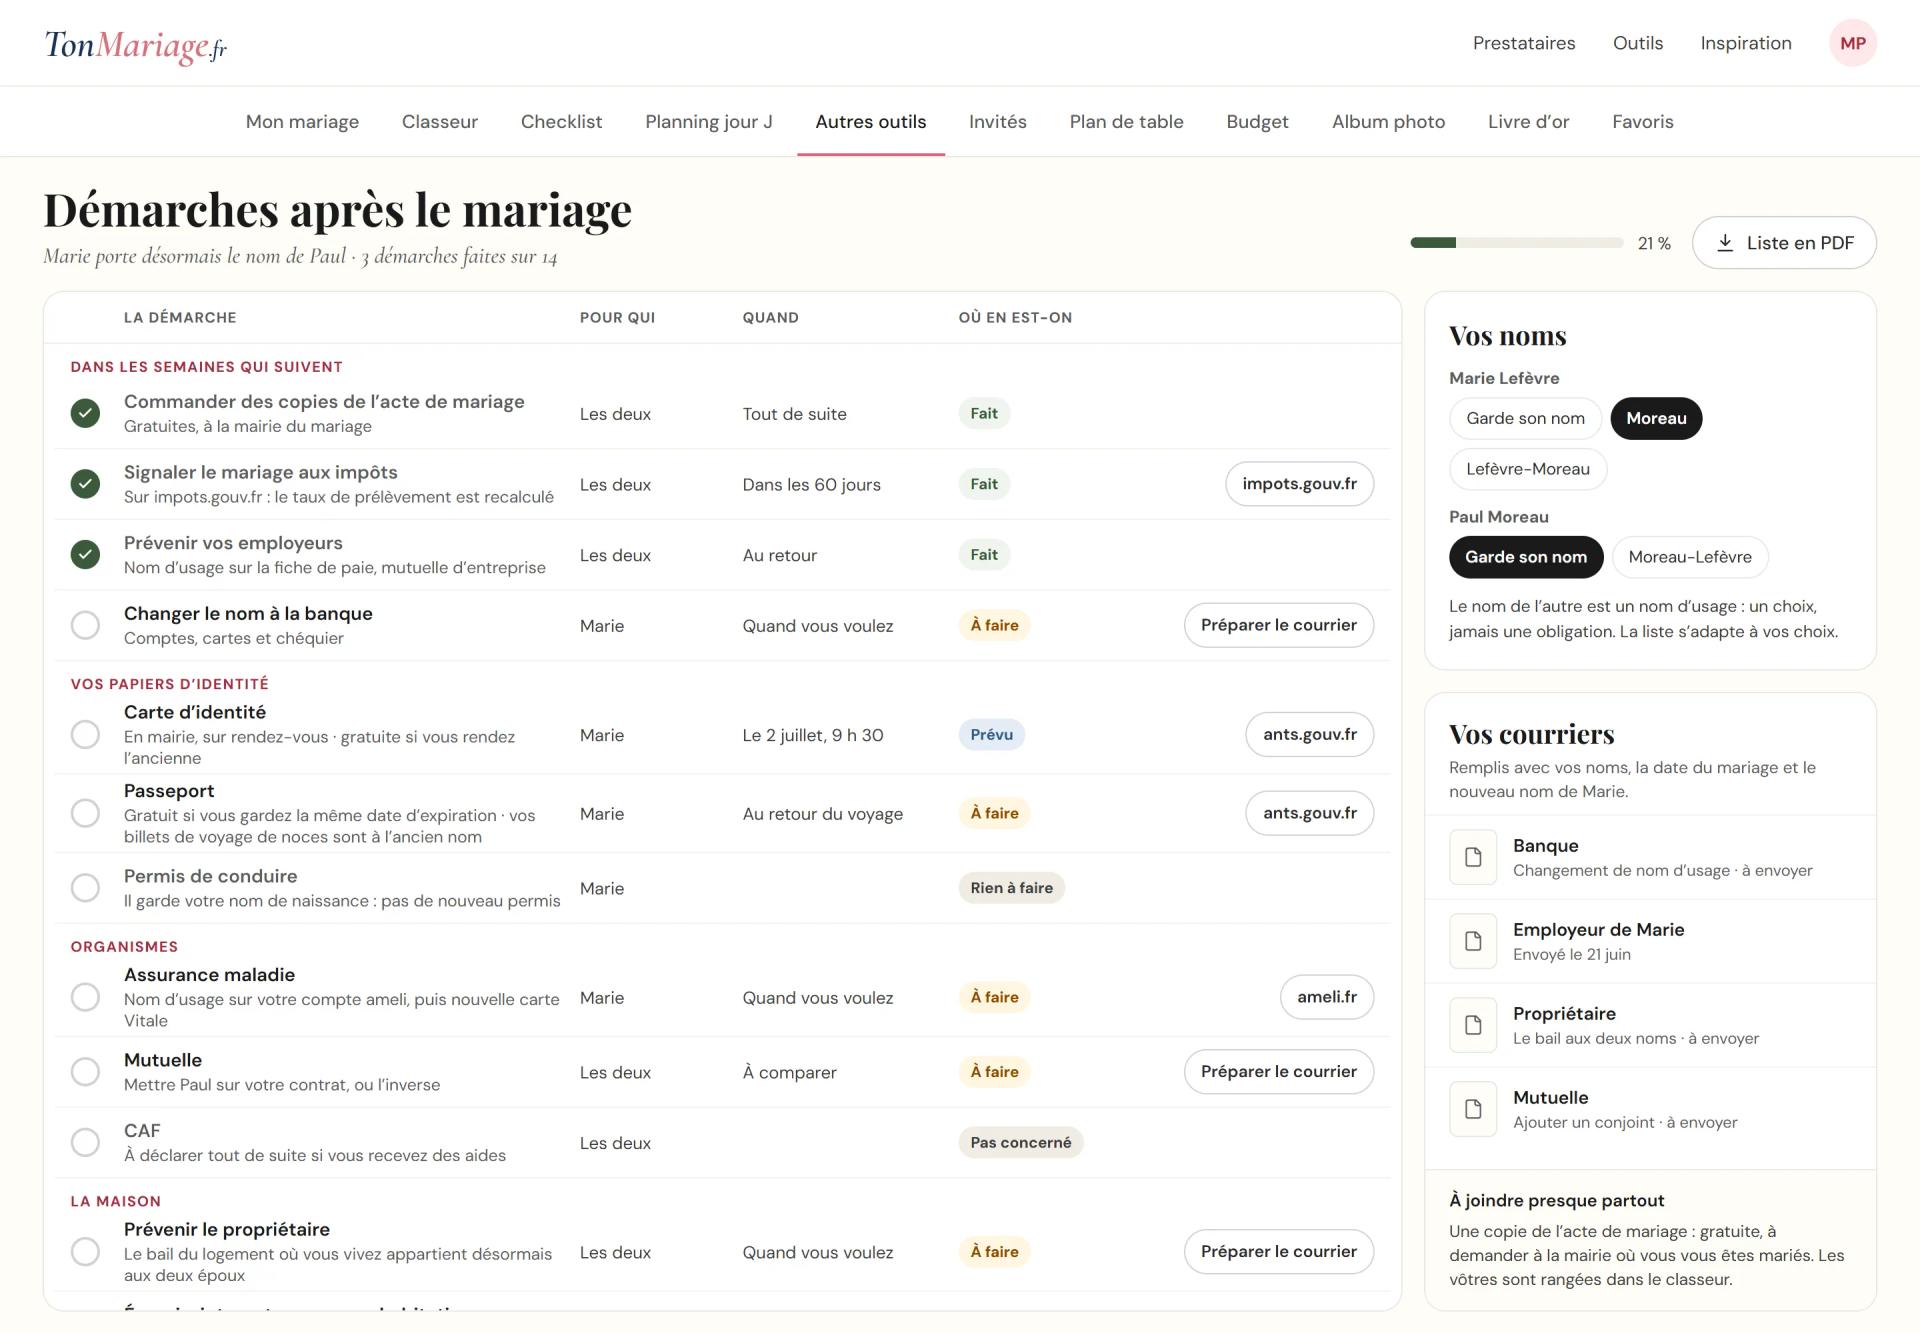The height and width of the screenshot is (1333, 1920).
Task: Click the Employeur de Marie document icon
Action: (x=1473, y=941)
